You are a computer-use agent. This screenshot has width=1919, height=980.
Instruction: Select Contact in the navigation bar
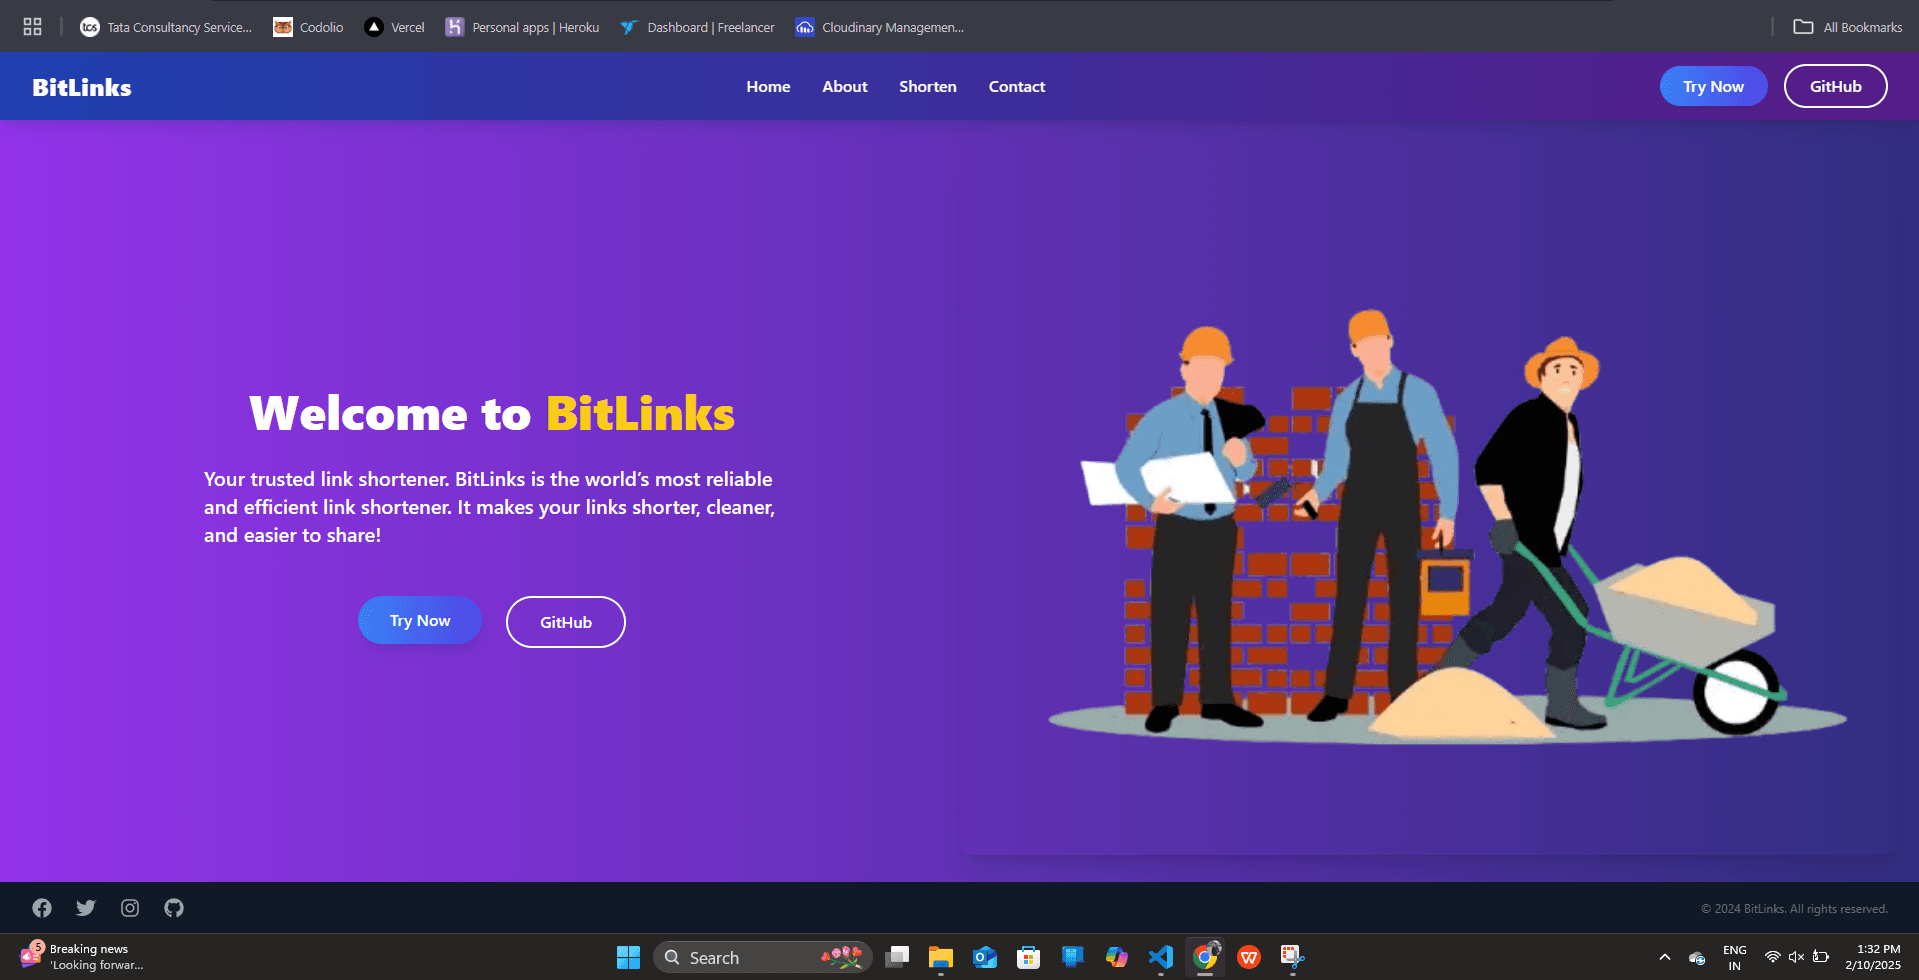coord(1016,86)
